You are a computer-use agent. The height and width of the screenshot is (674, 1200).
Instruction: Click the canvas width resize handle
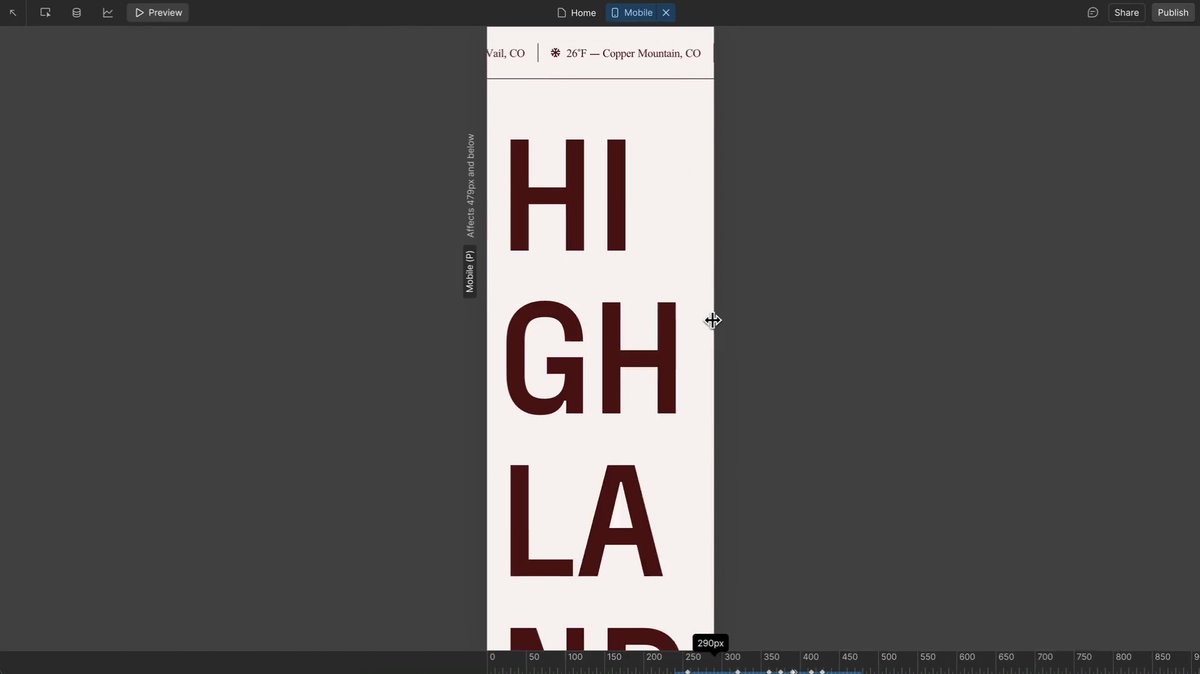click(713, 320)
